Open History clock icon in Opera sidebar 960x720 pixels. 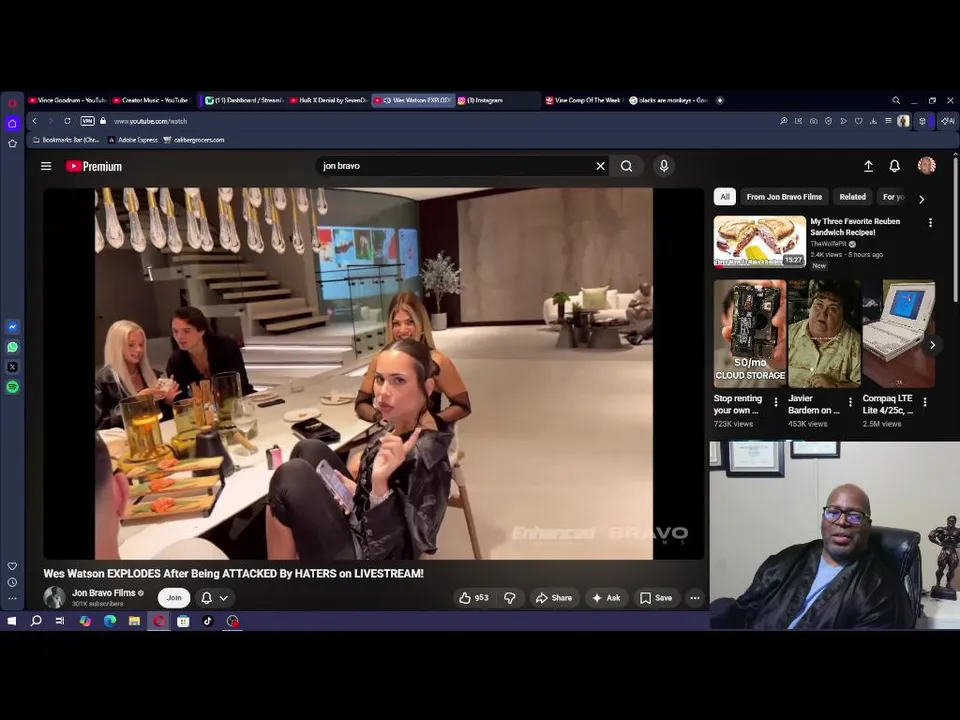click(x=12, y=582)
